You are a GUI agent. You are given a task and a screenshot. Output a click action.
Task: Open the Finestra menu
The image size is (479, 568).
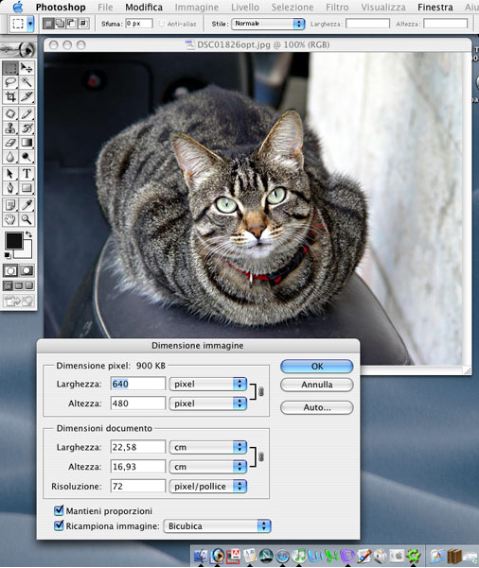pyautogui.click(x=435, y=7)
